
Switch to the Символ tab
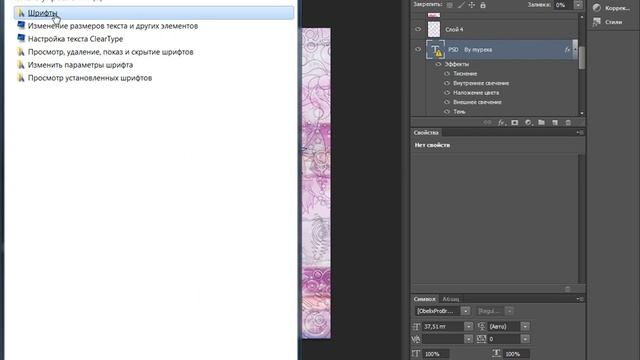pos(424,299)
